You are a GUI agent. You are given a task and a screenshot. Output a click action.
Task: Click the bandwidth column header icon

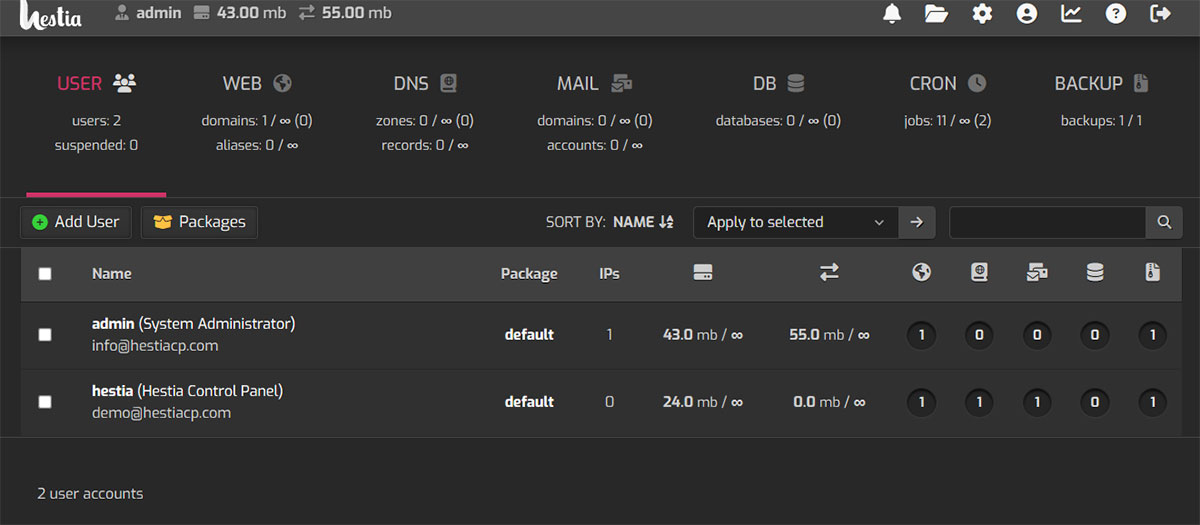click(x=829, y=272)
